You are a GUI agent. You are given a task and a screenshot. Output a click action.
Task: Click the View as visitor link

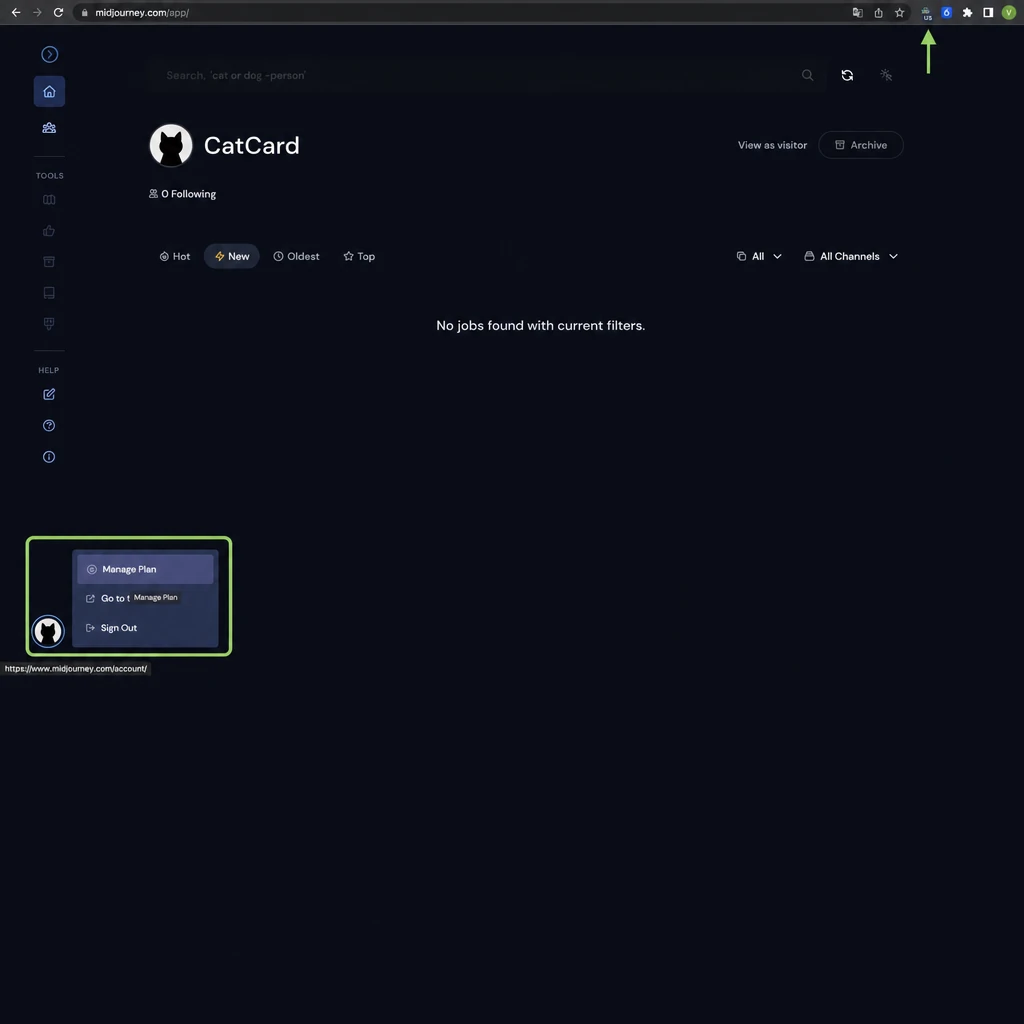pos(772,145)
